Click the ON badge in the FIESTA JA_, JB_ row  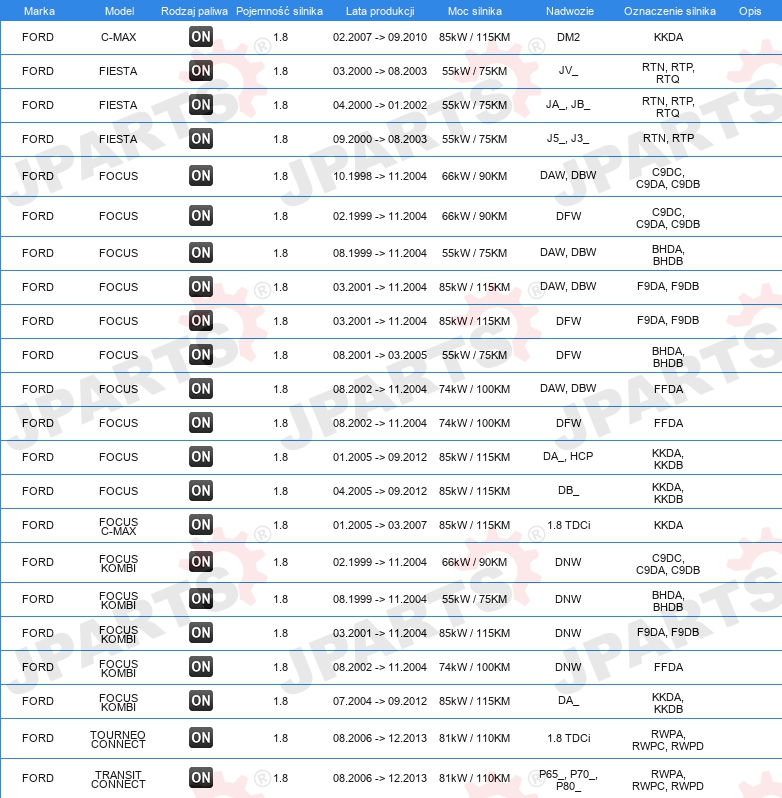200,105
